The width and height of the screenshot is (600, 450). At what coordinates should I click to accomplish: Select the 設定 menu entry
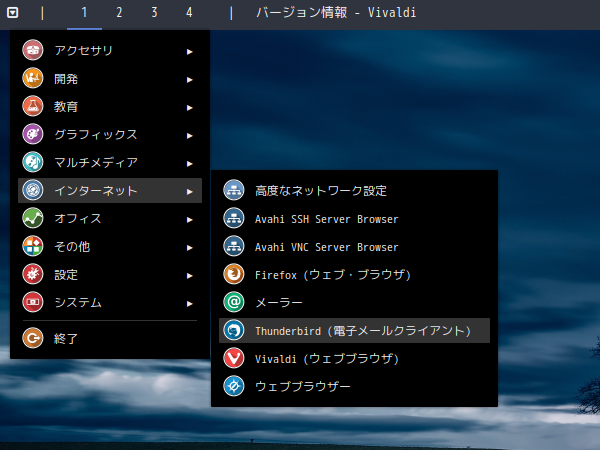click(x=110, y=274)
